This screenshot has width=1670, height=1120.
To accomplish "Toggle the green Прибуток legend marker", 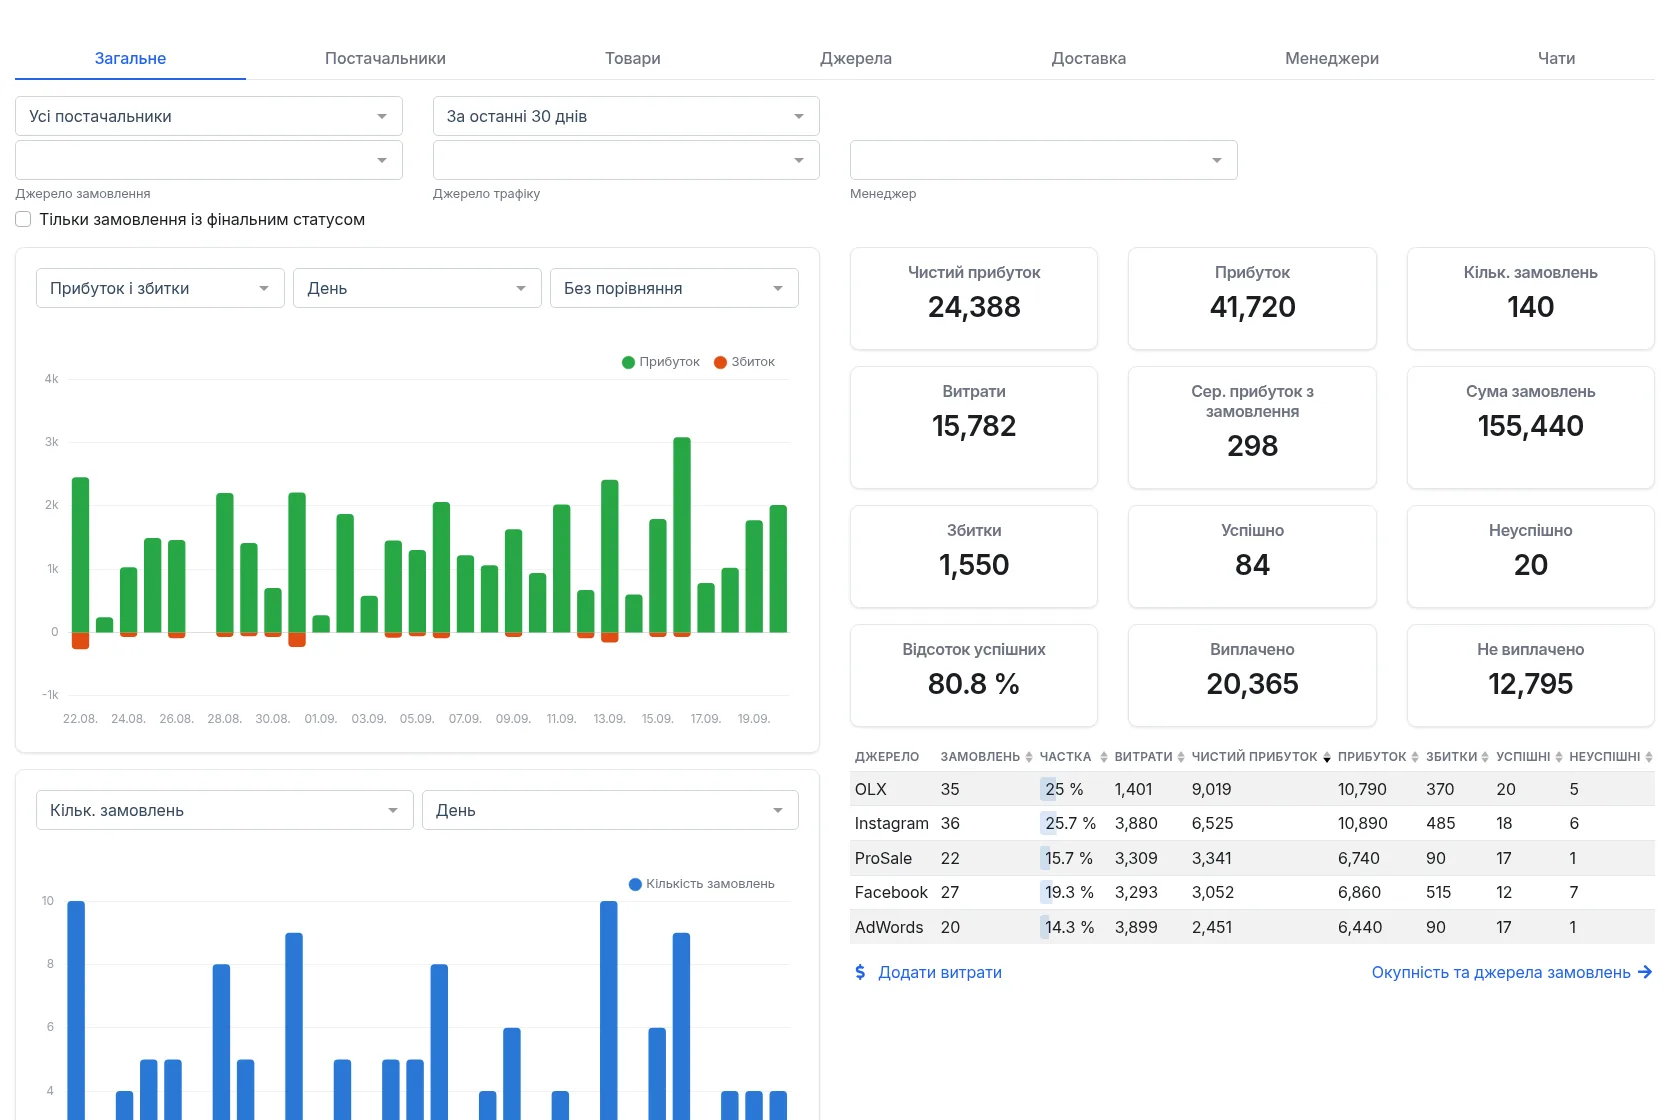I will point(628,362).
